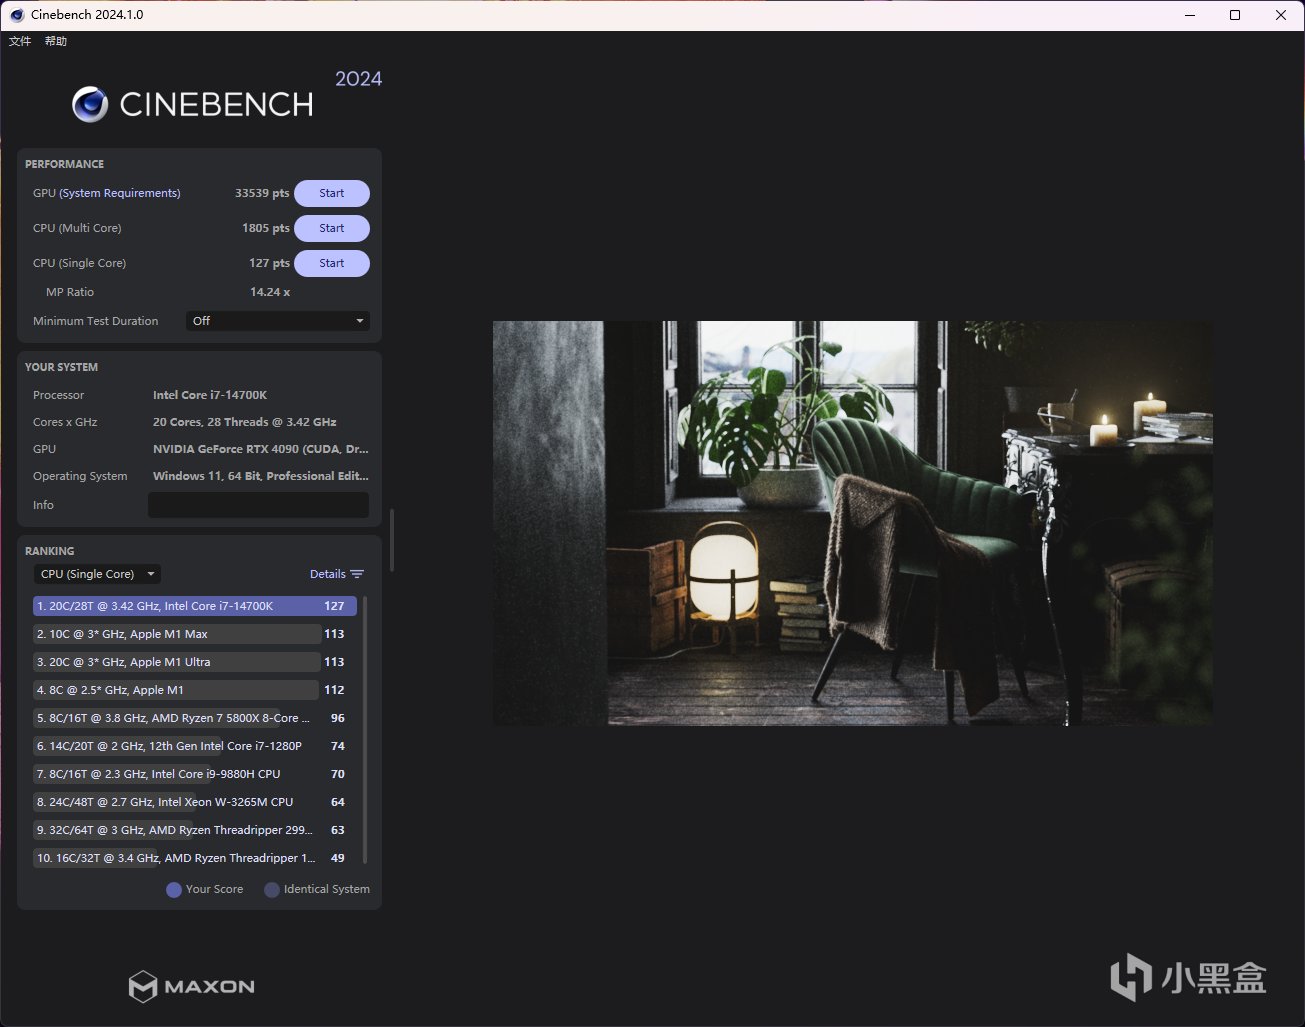Click the Multi Core score 1805 pts

click(x=266, y=228)
